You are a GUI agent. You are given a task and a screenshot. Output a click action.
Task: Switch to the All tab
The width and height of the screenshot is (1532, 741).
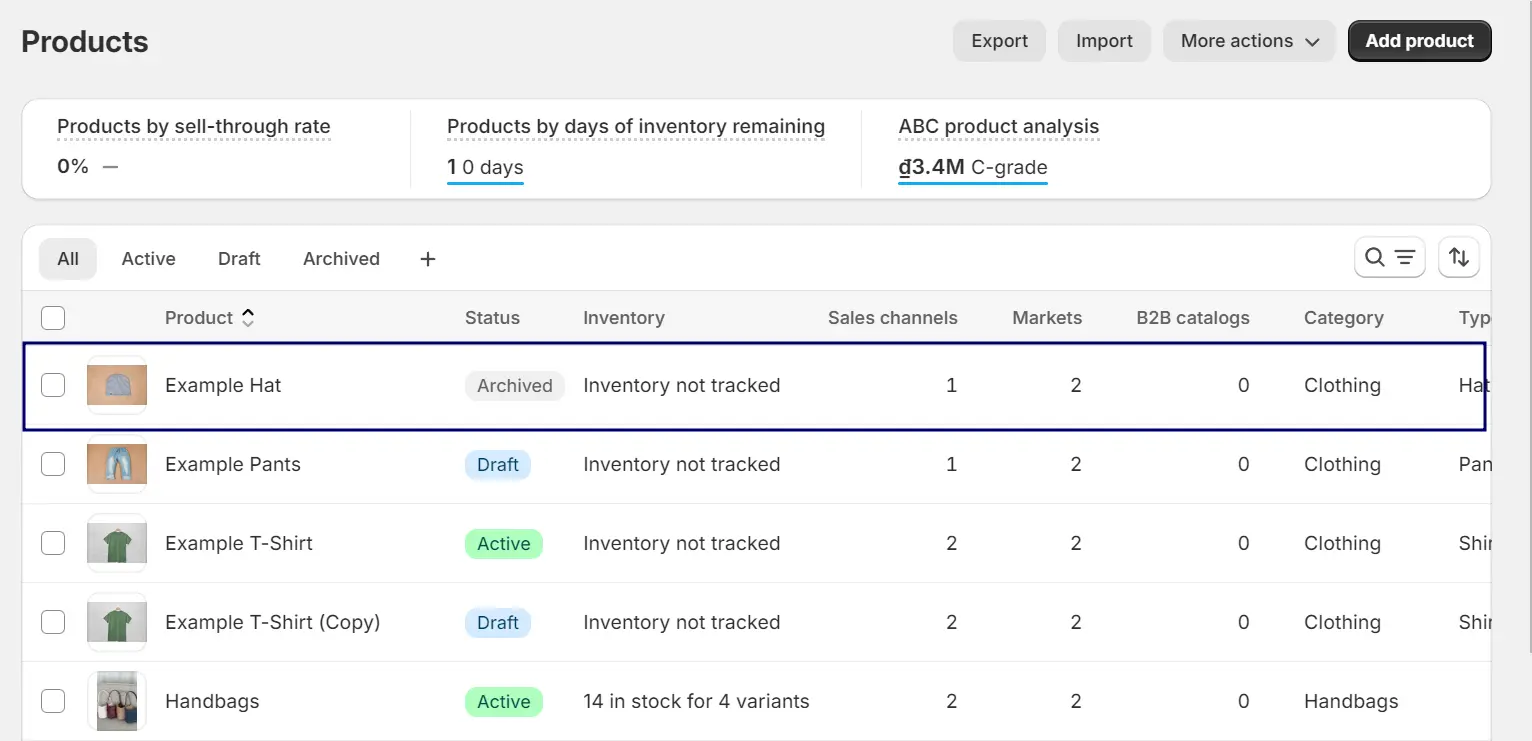click(x=68, y=259)
